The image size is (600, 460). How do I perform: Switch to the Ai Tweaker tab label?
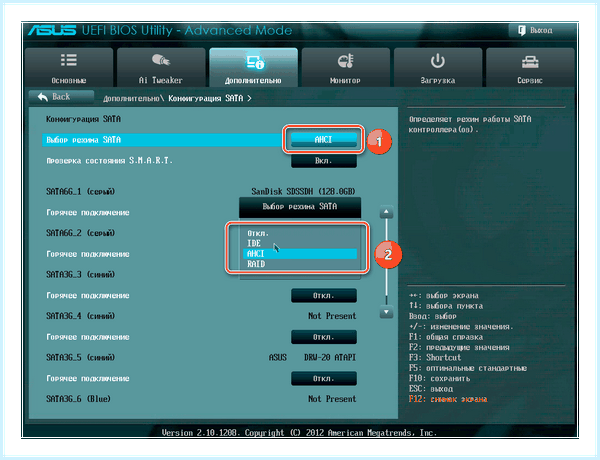tap(161, 80)
